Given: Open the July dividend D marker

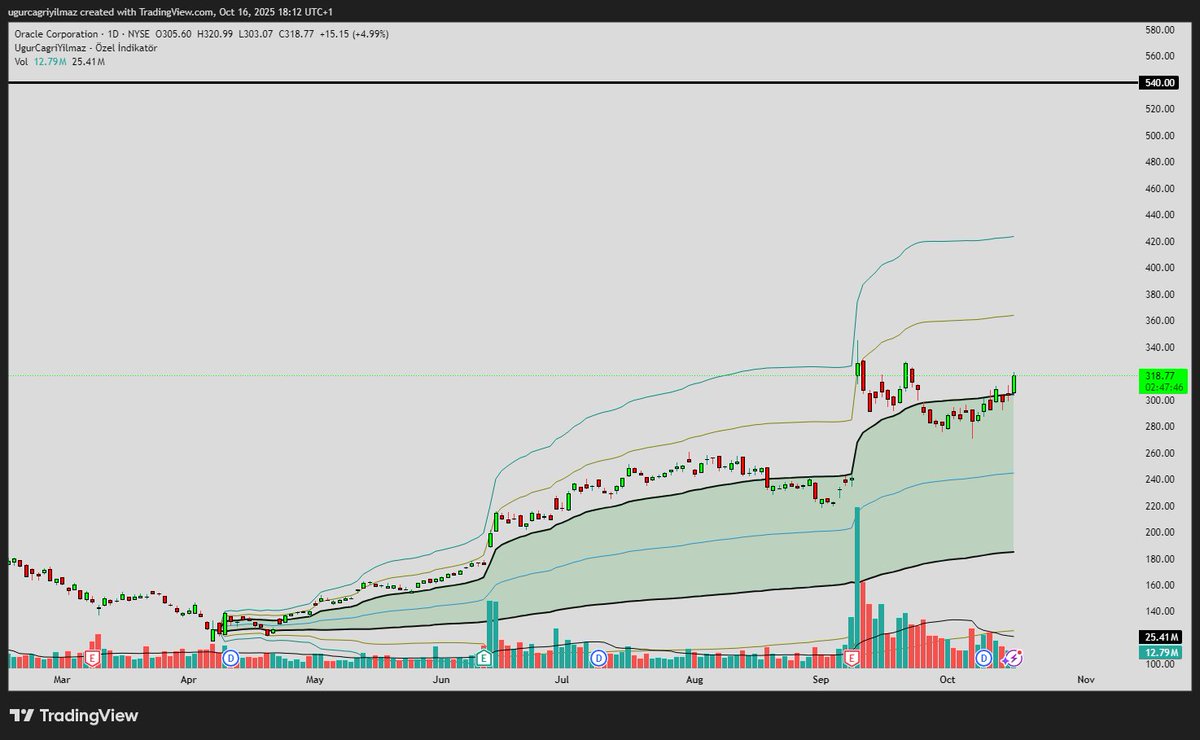Looking at the screenshot, I should click(599, 658).
